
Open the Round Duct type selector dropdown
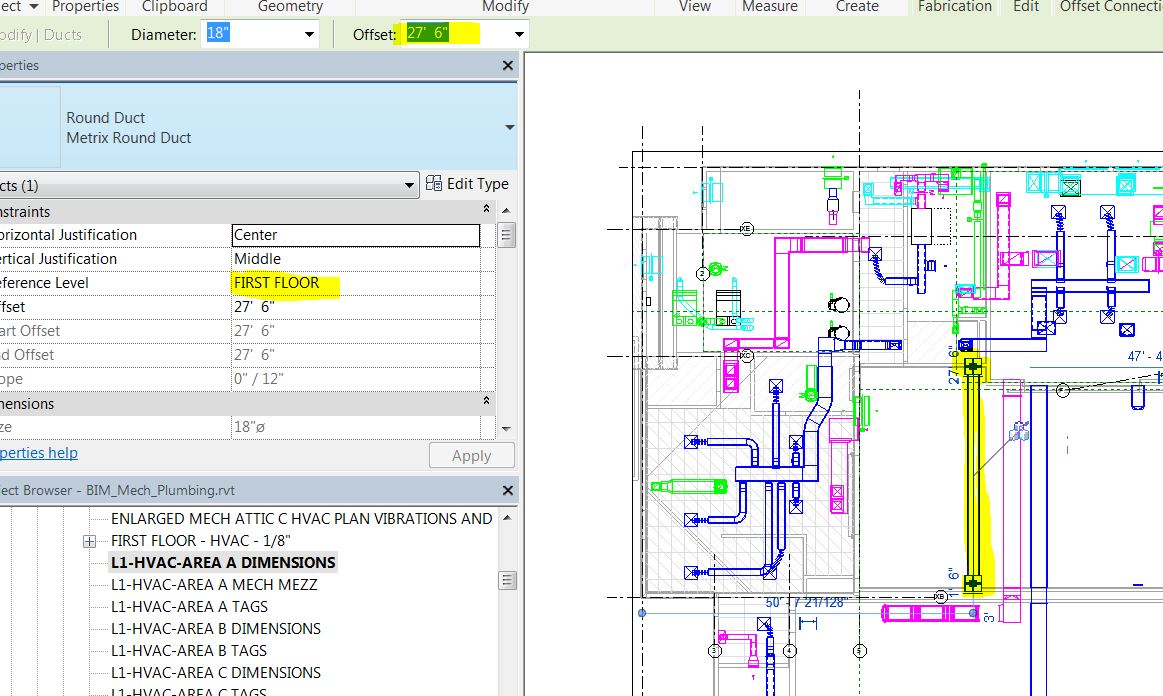(508, 127)
